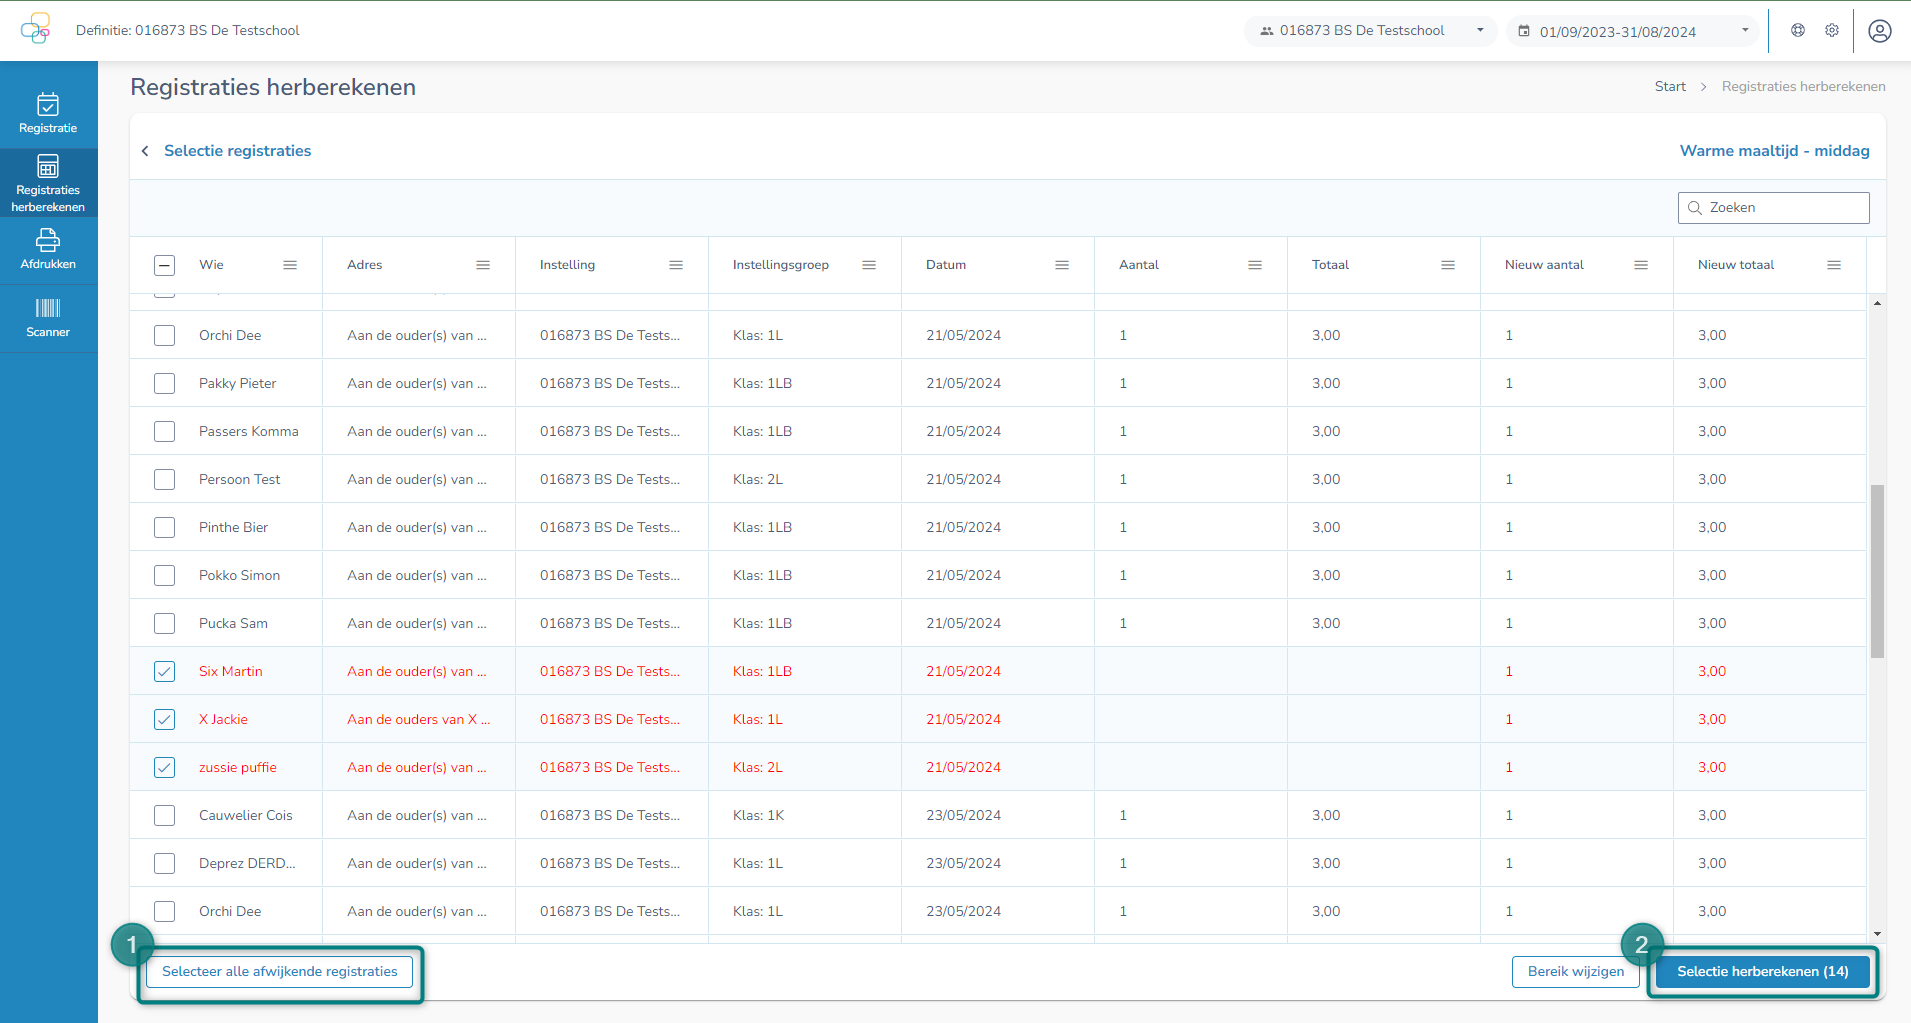
Task: Open the Datum column menu
Action: click(1061, 265)
